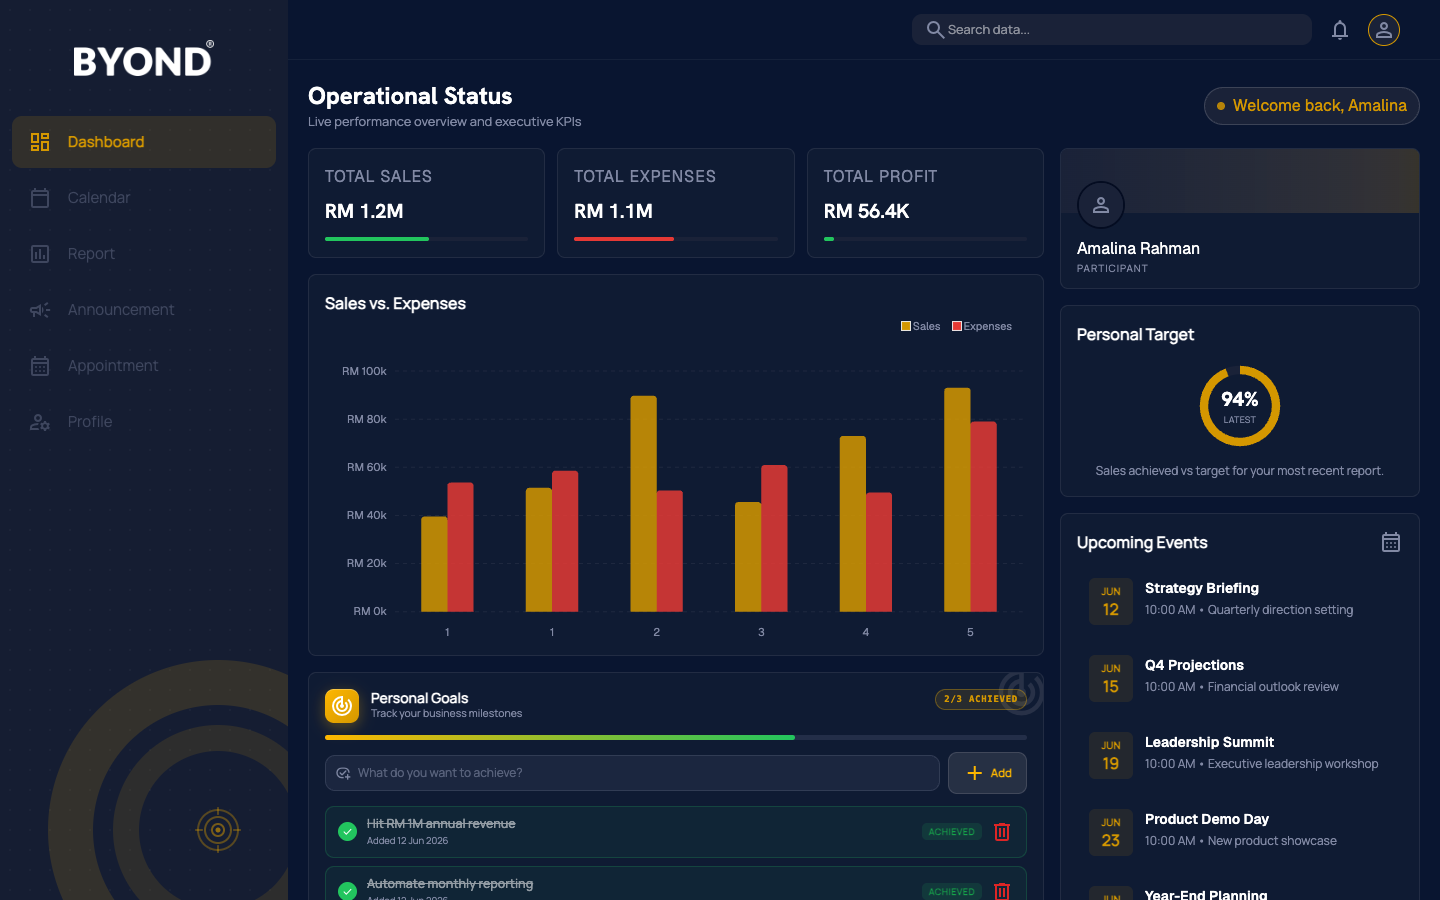
Task: Click the BYOND logo
Action: click(x=144, y=60)
